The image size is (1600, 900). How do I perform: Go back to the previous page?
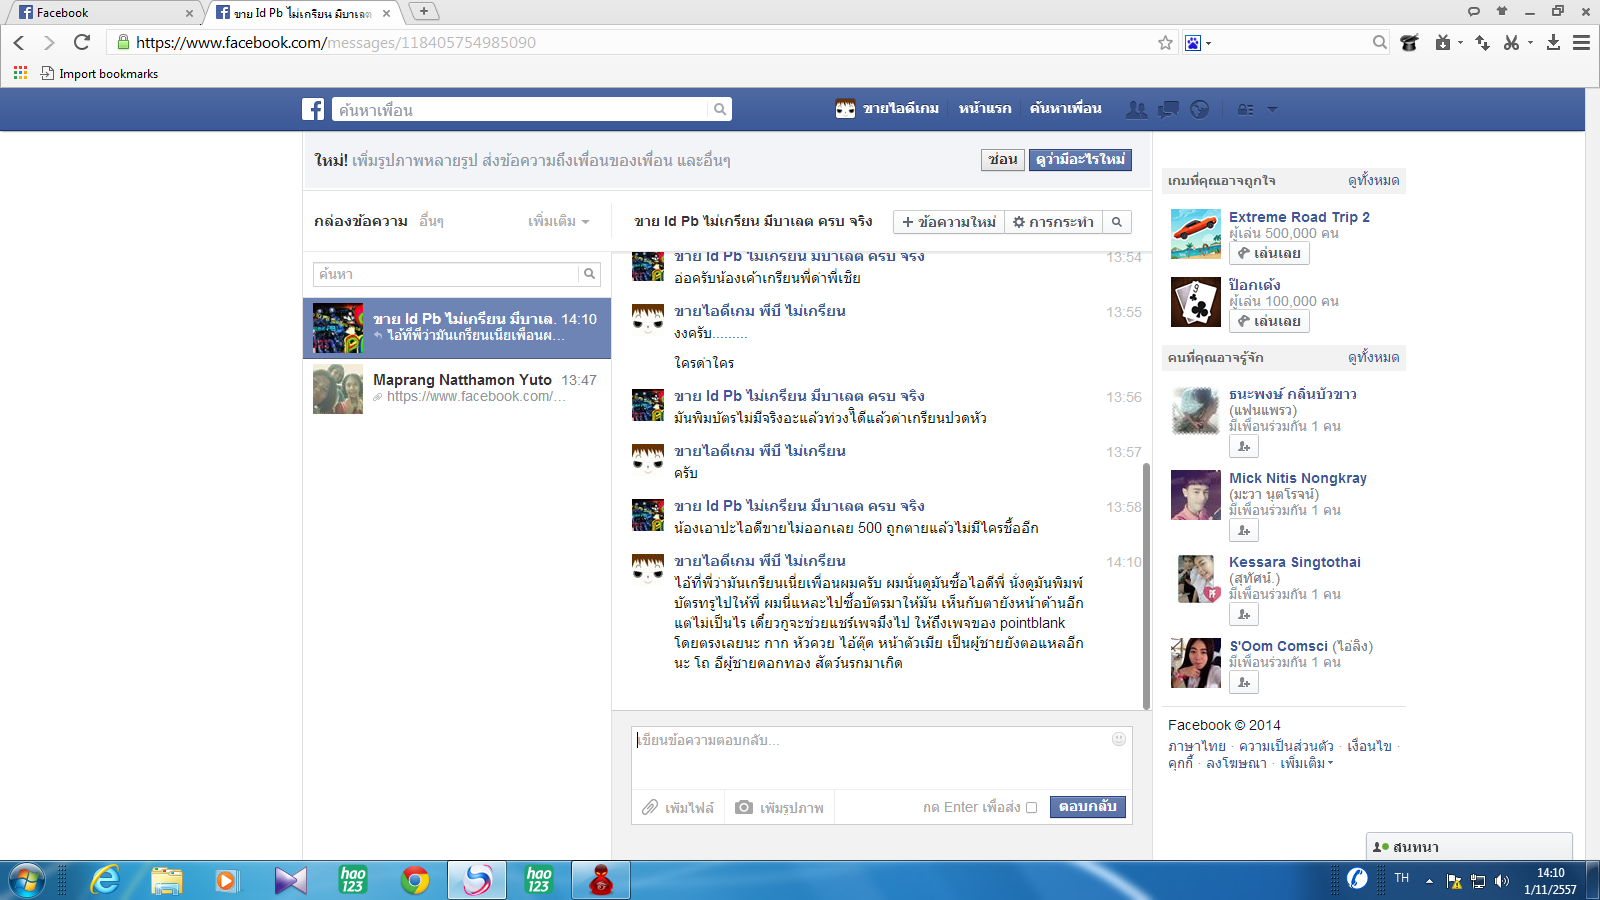tap(19, 42)
